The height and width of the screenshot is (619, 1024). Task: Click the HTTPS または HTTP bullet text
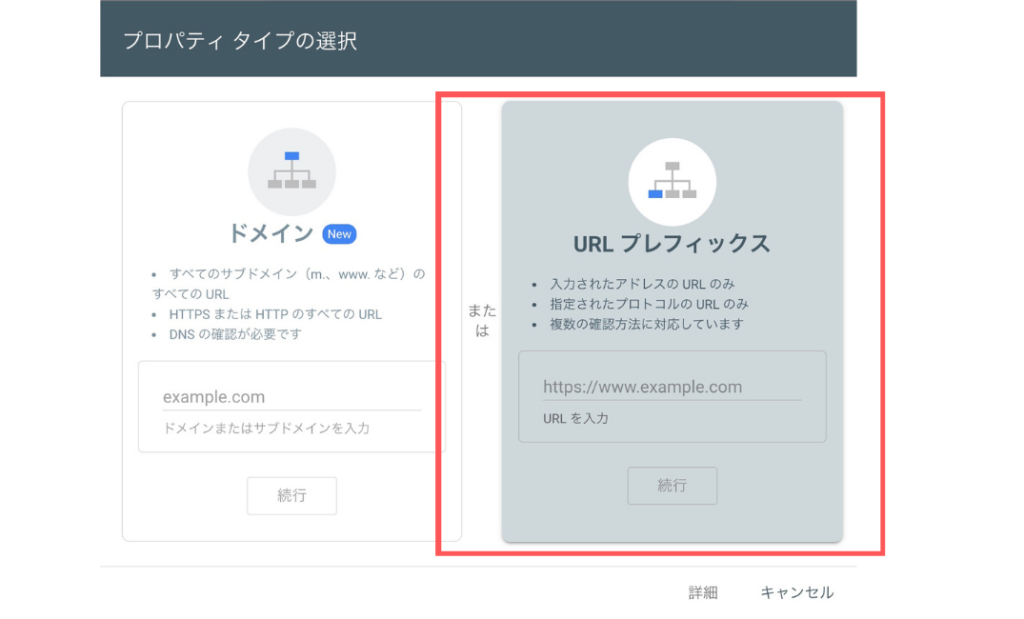coord(275,314)
